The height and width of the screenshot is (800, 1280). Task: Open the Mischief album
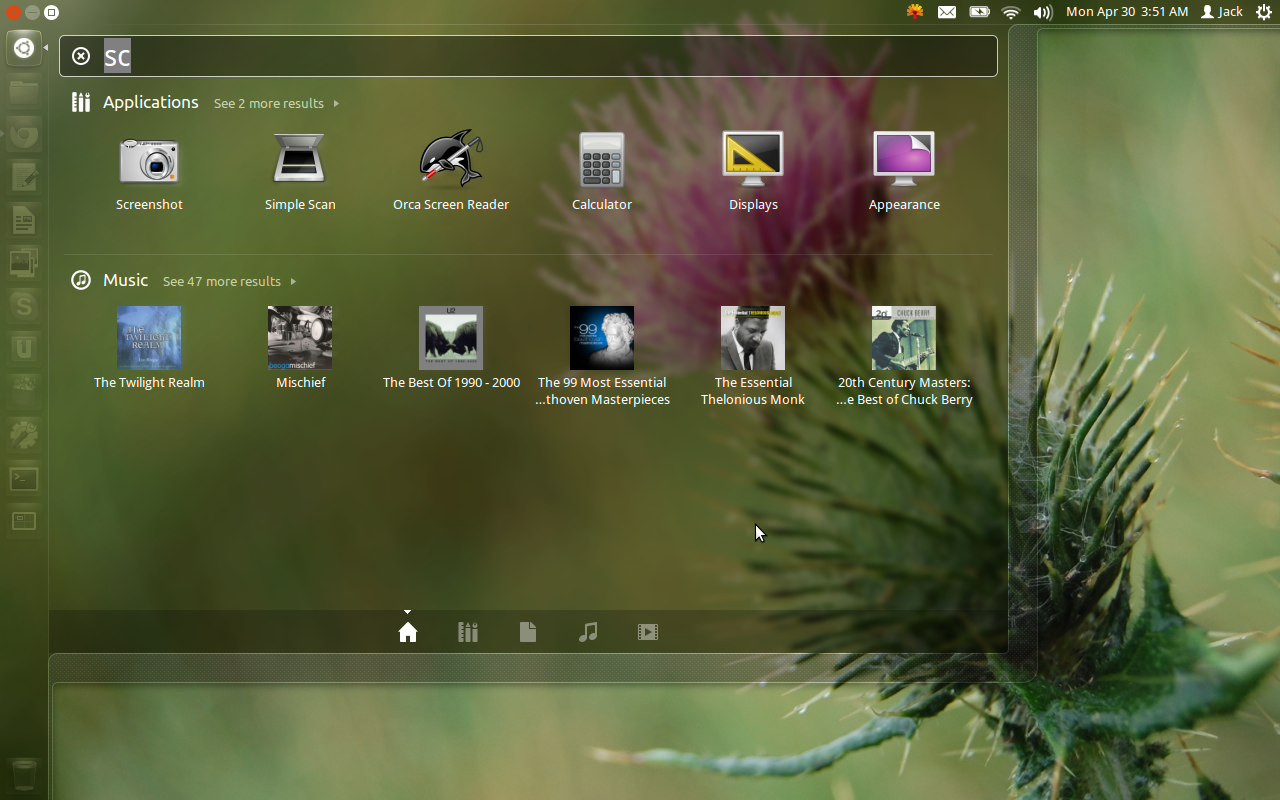point(300,348)
